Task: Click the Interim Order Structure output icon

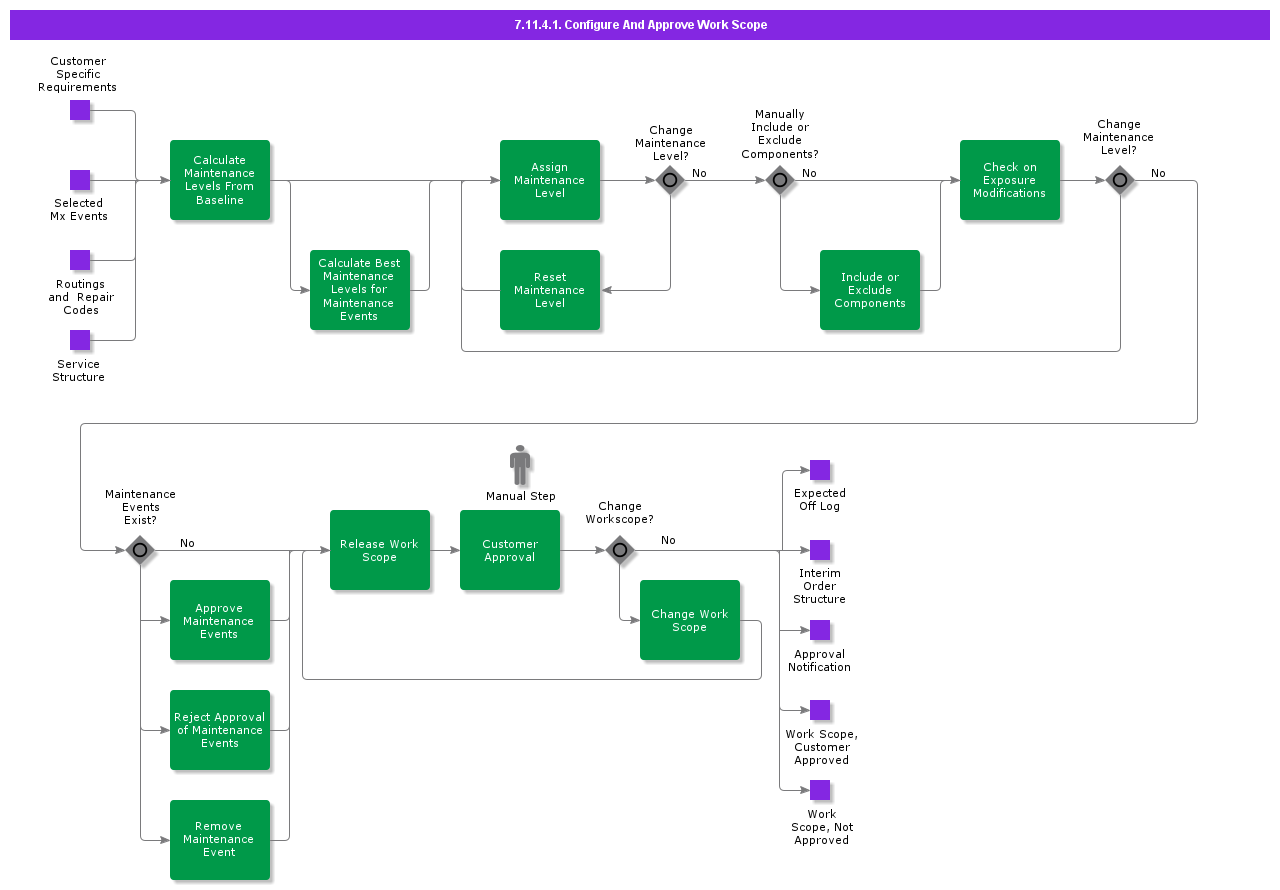Action: click(x=820, y=550)
